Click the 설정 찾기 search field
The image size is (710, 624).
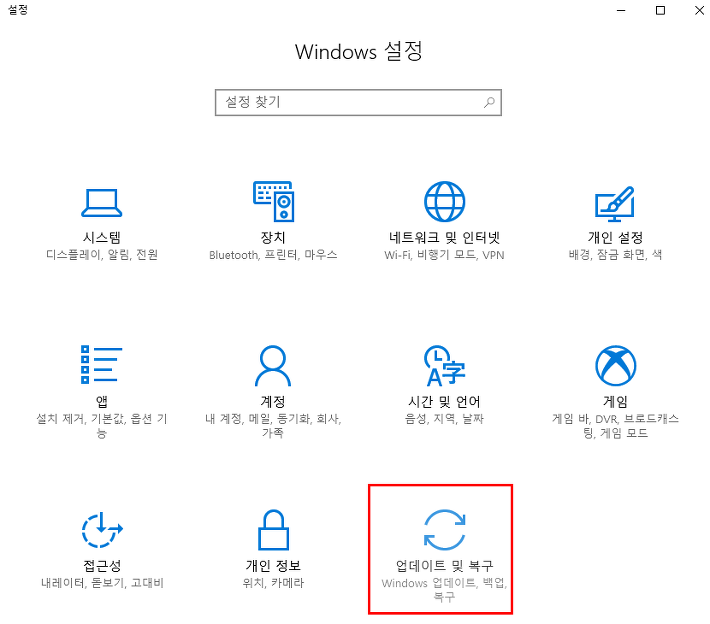point(358,102)
